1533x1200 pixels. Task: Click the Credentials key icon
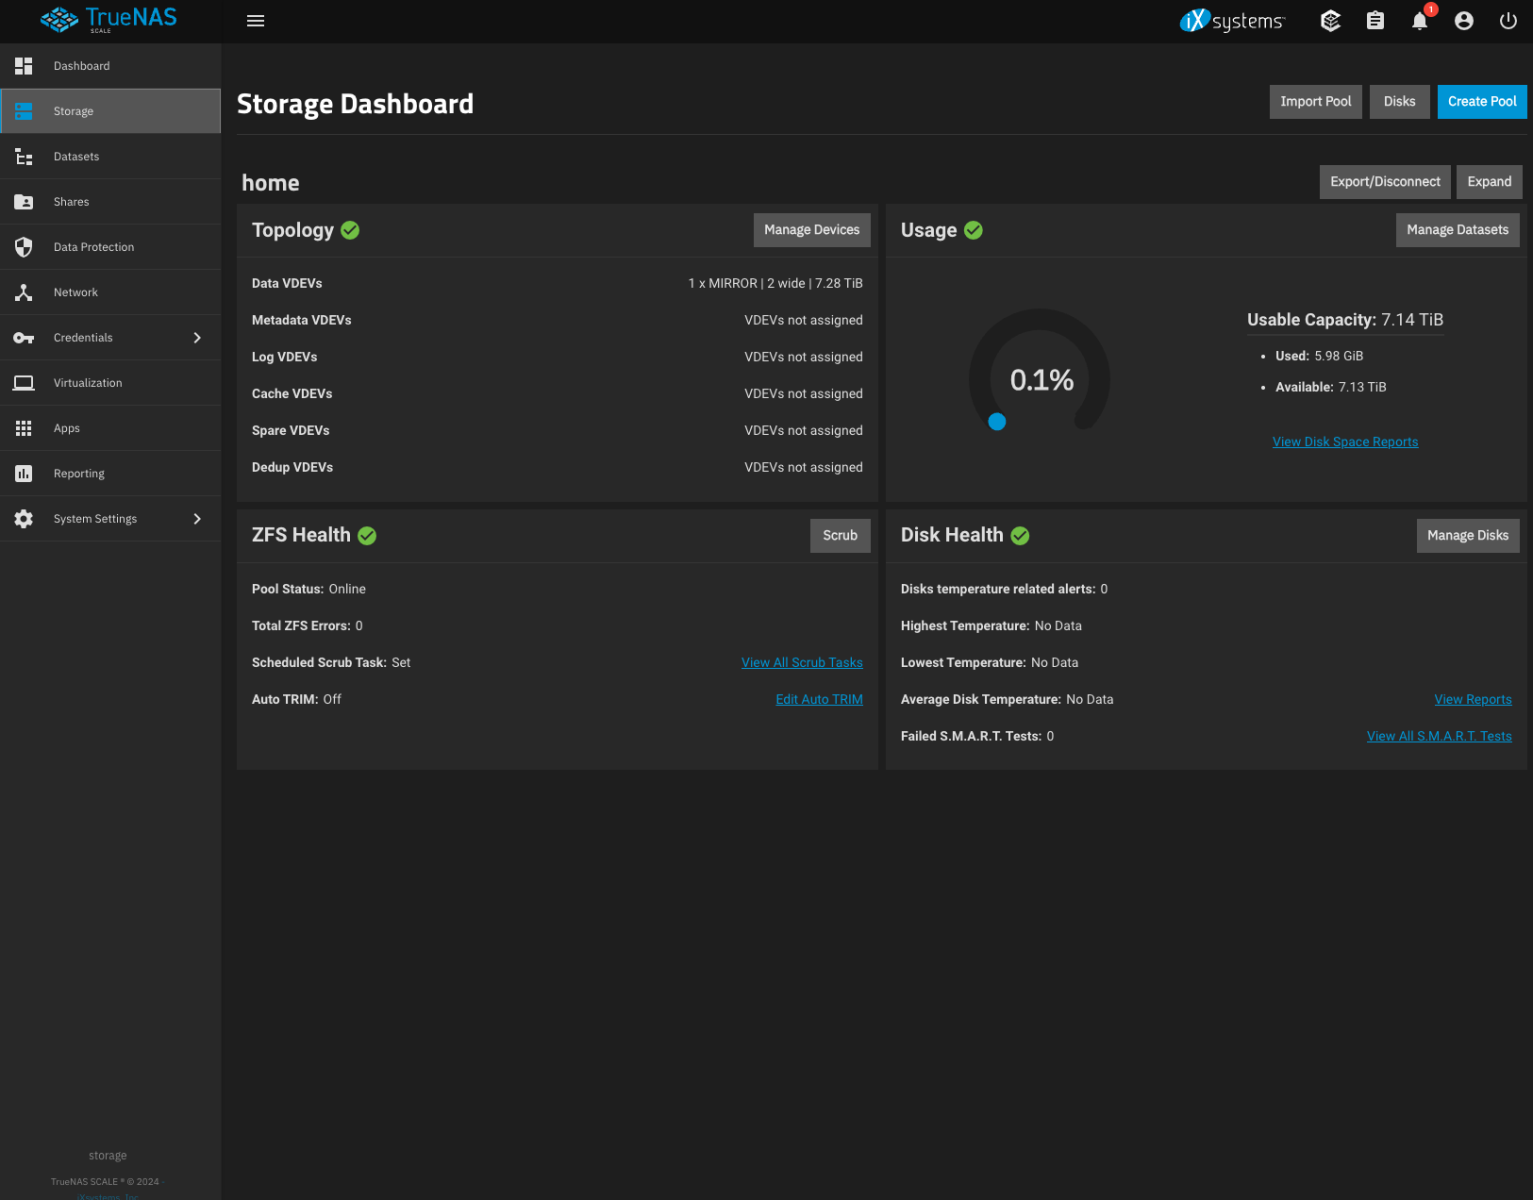[x=24, y=338]
